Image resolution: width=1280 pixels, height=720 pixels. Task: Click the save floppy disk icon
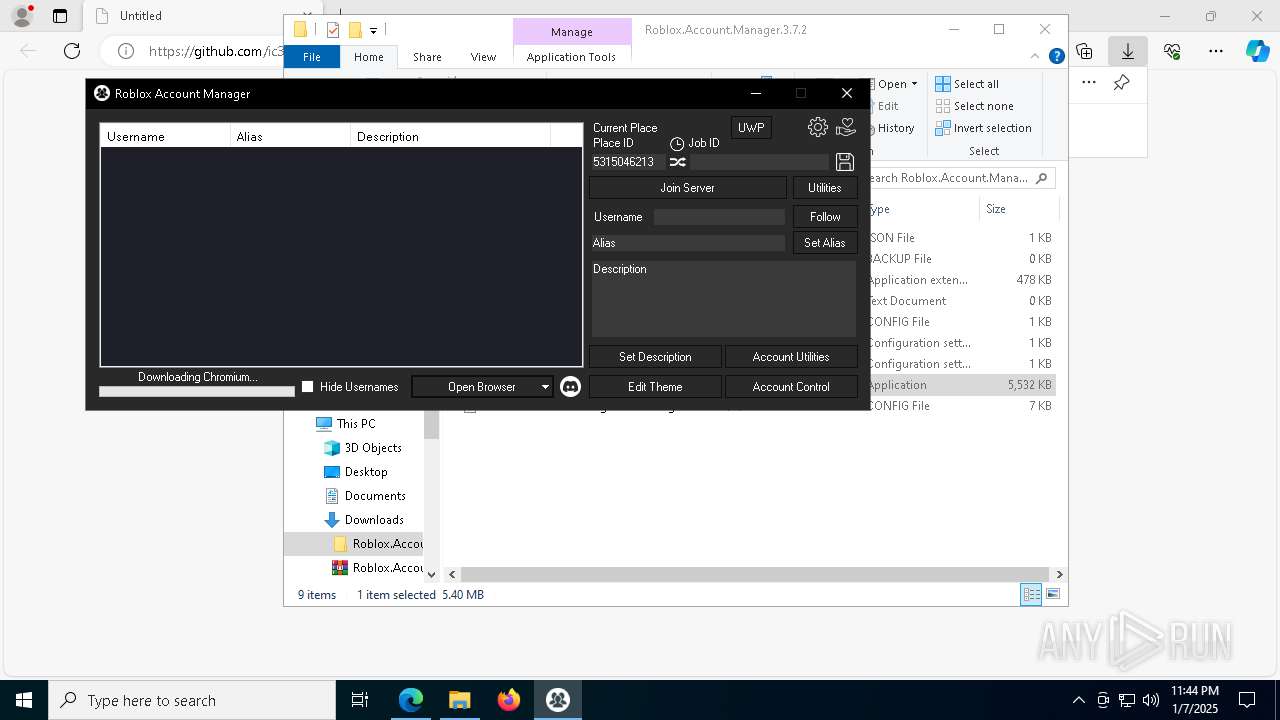[x=845, y=162]
